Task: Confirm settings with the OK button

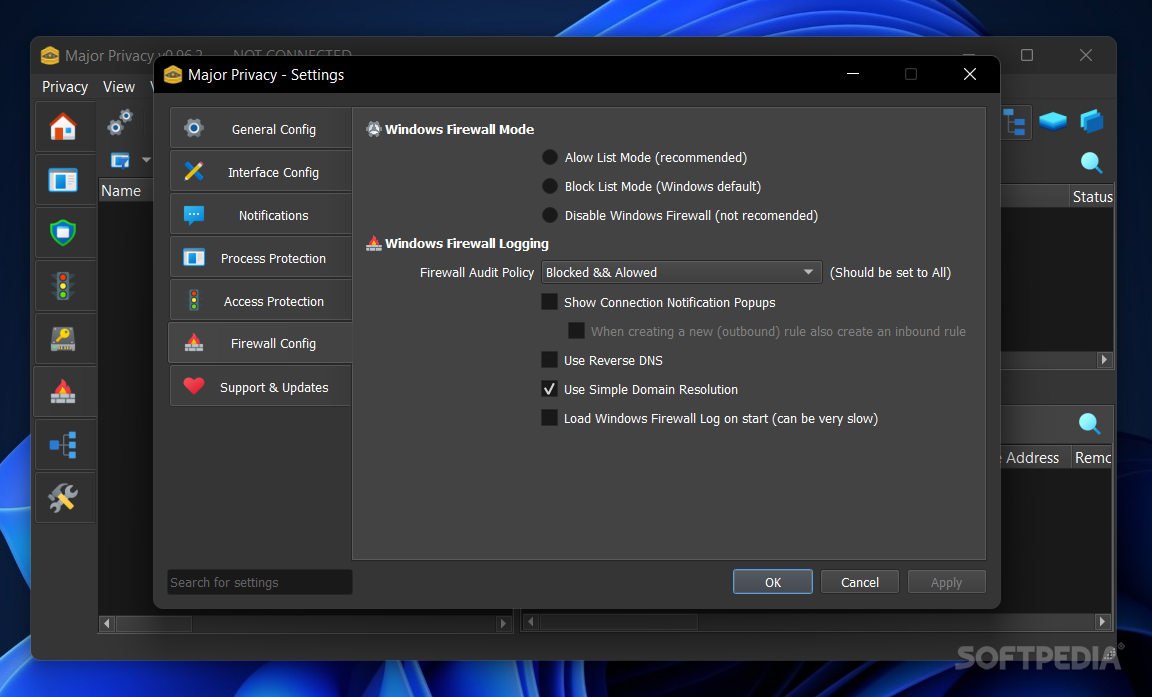Action: point(773,582)
